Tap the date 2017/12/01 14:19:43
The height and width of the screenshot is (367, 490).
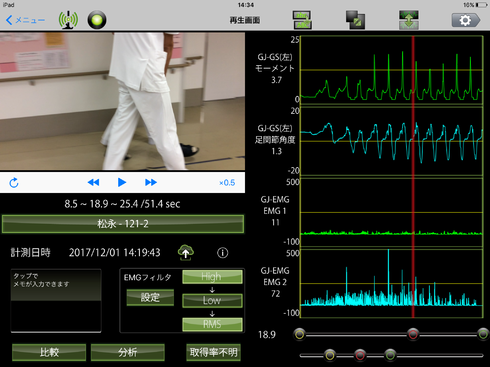[x=115, y=253]
